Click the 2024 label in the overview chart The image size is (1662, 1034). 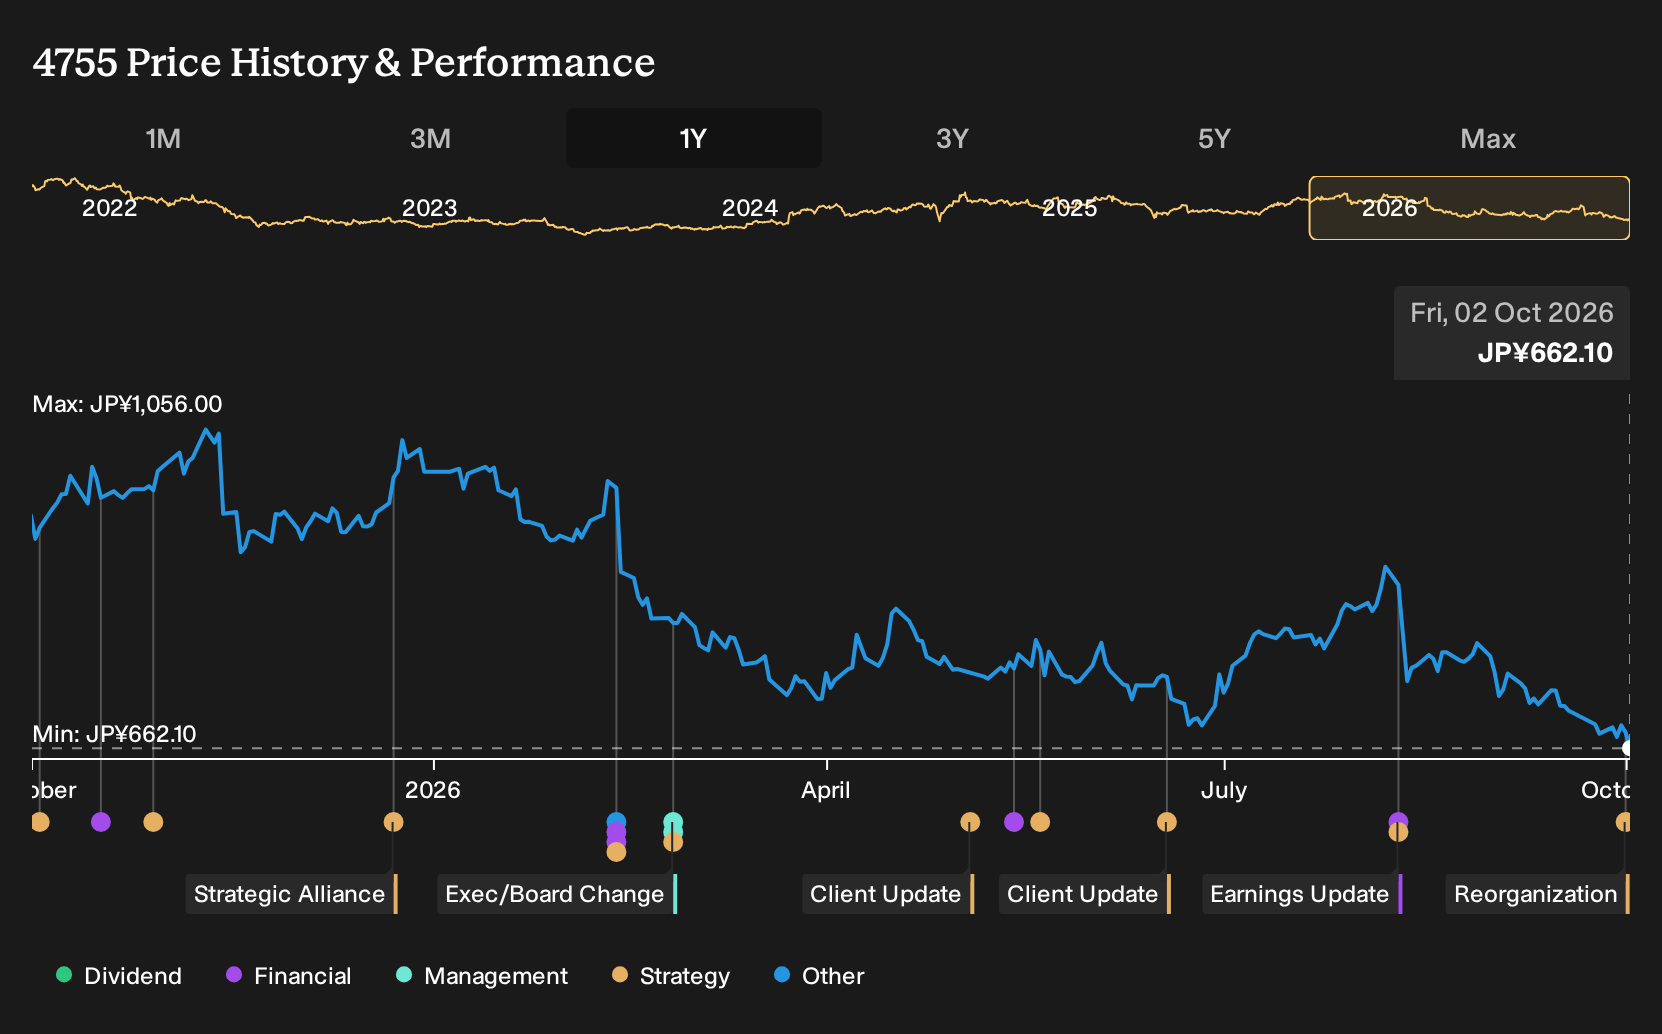[750, 208]
